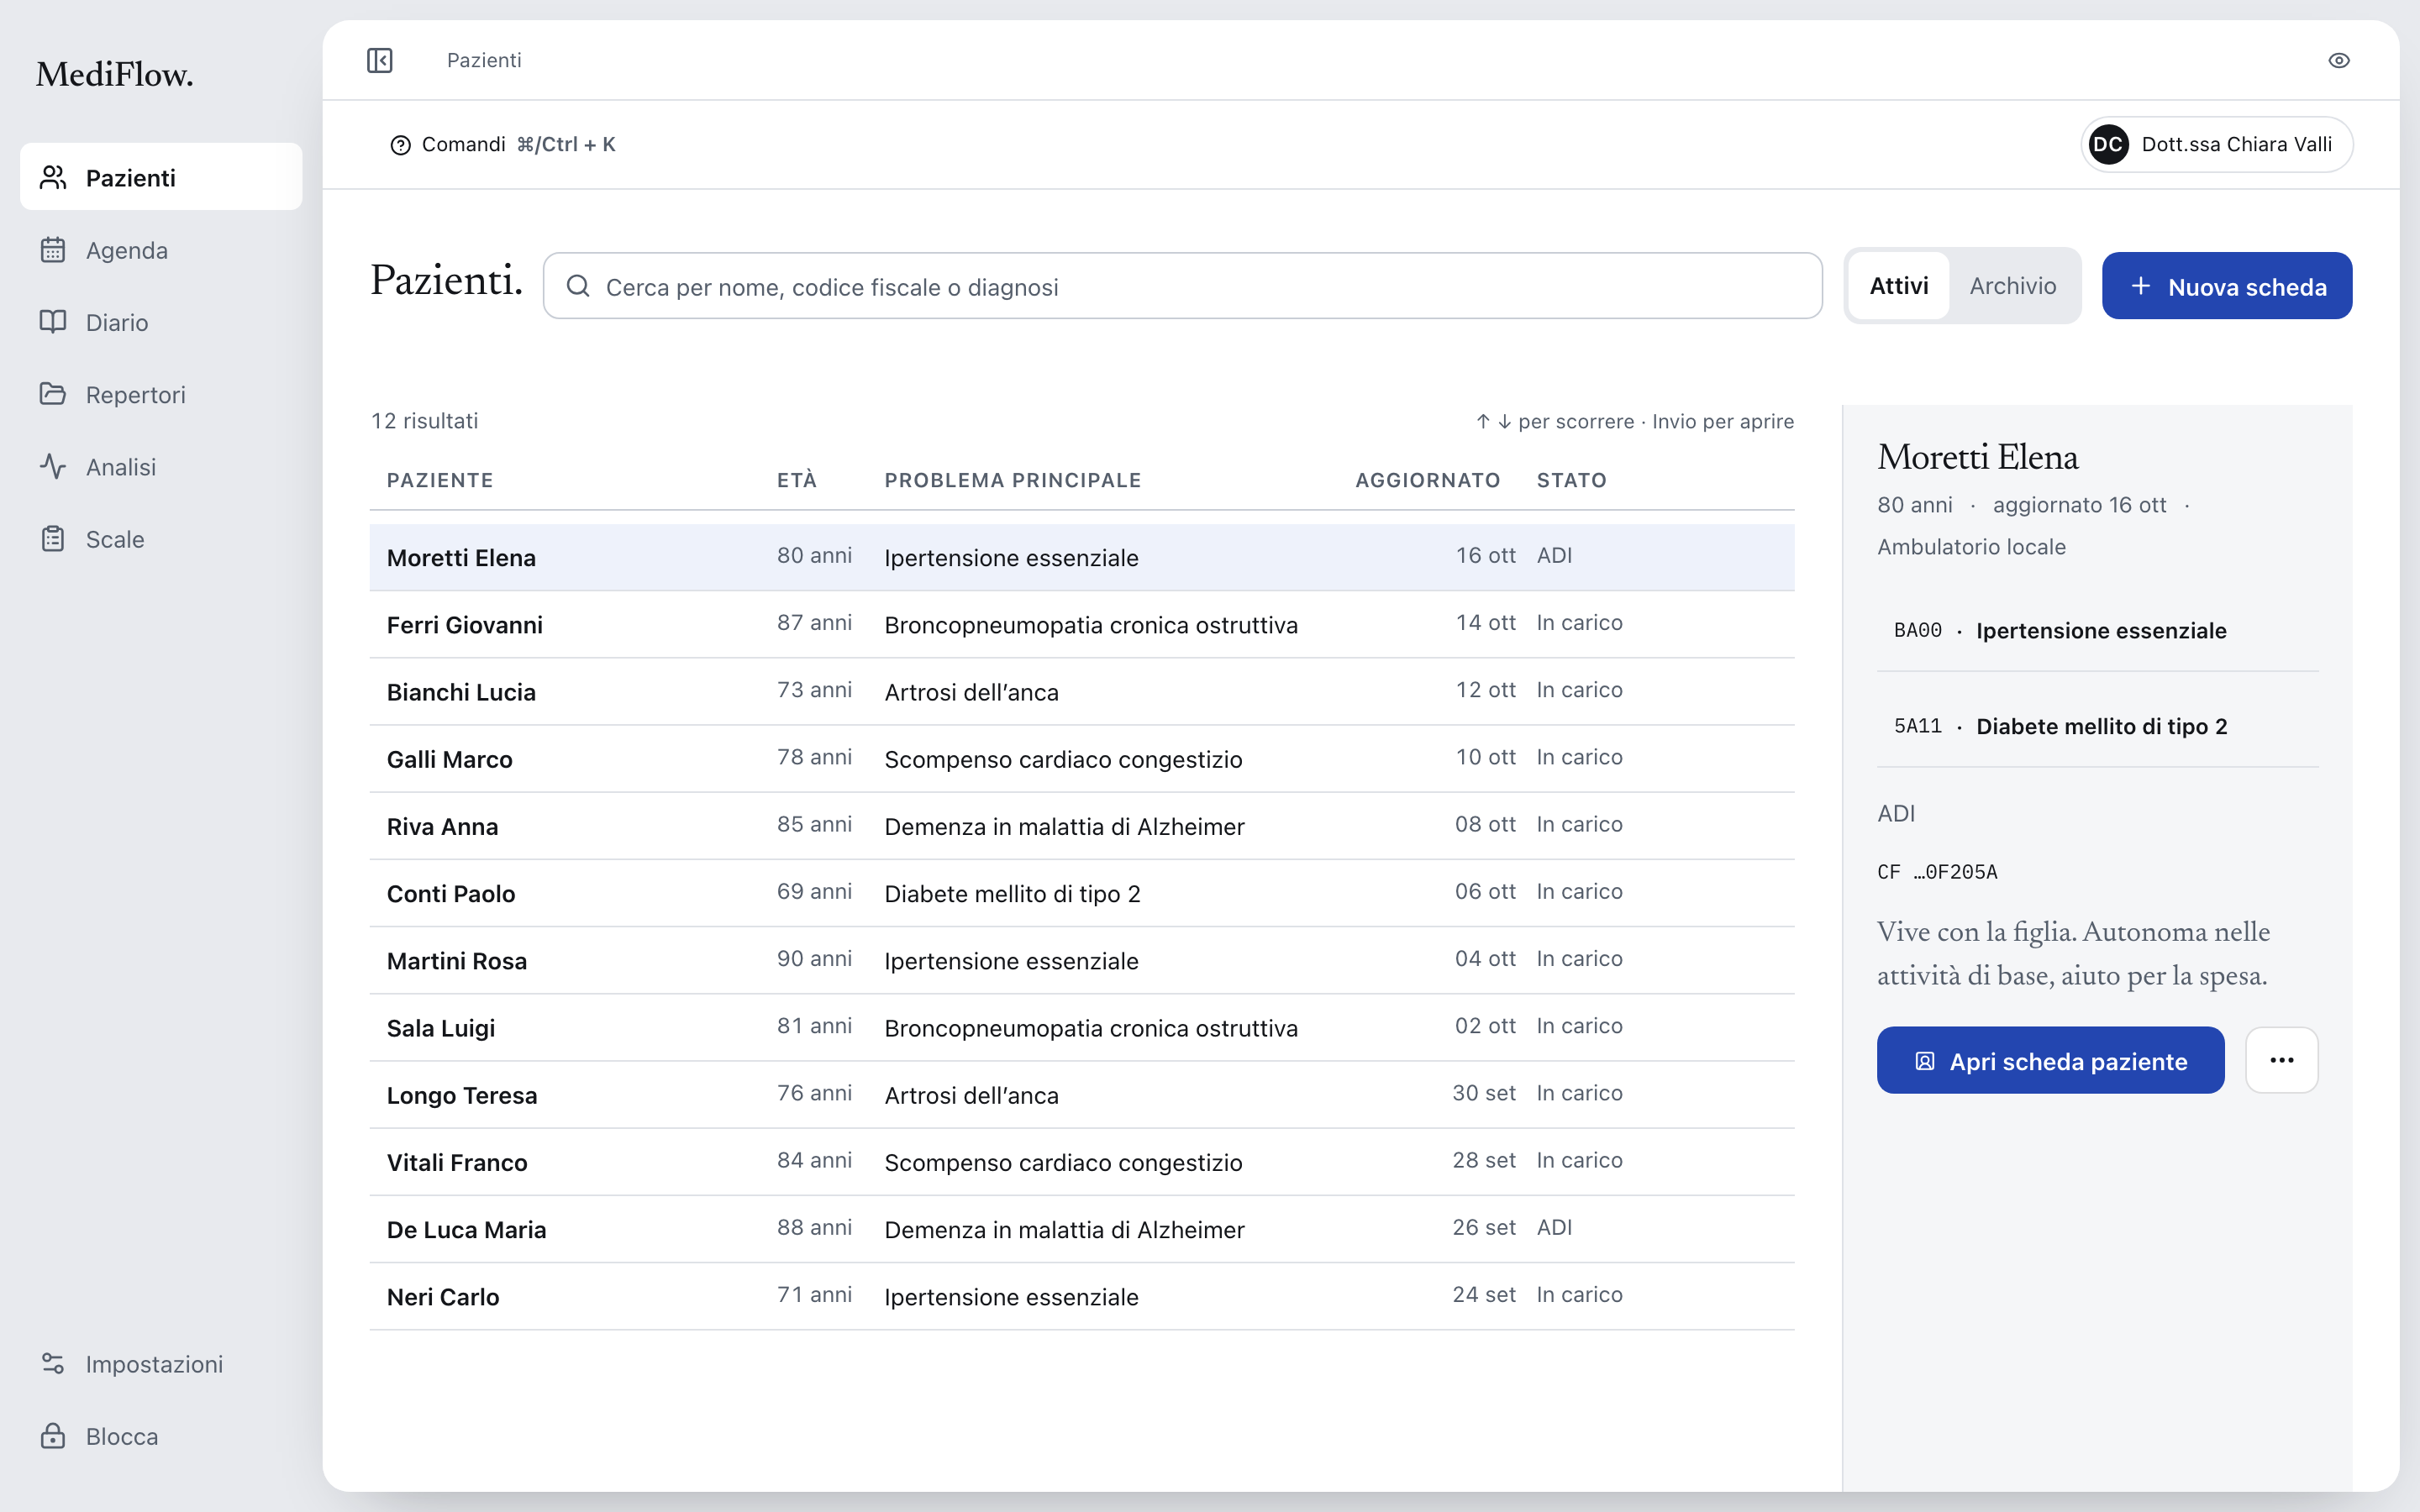Click the Comandi help circle icon
Screen dimensions: 2420x1512
pyautogui.click(x=400, y=145)
